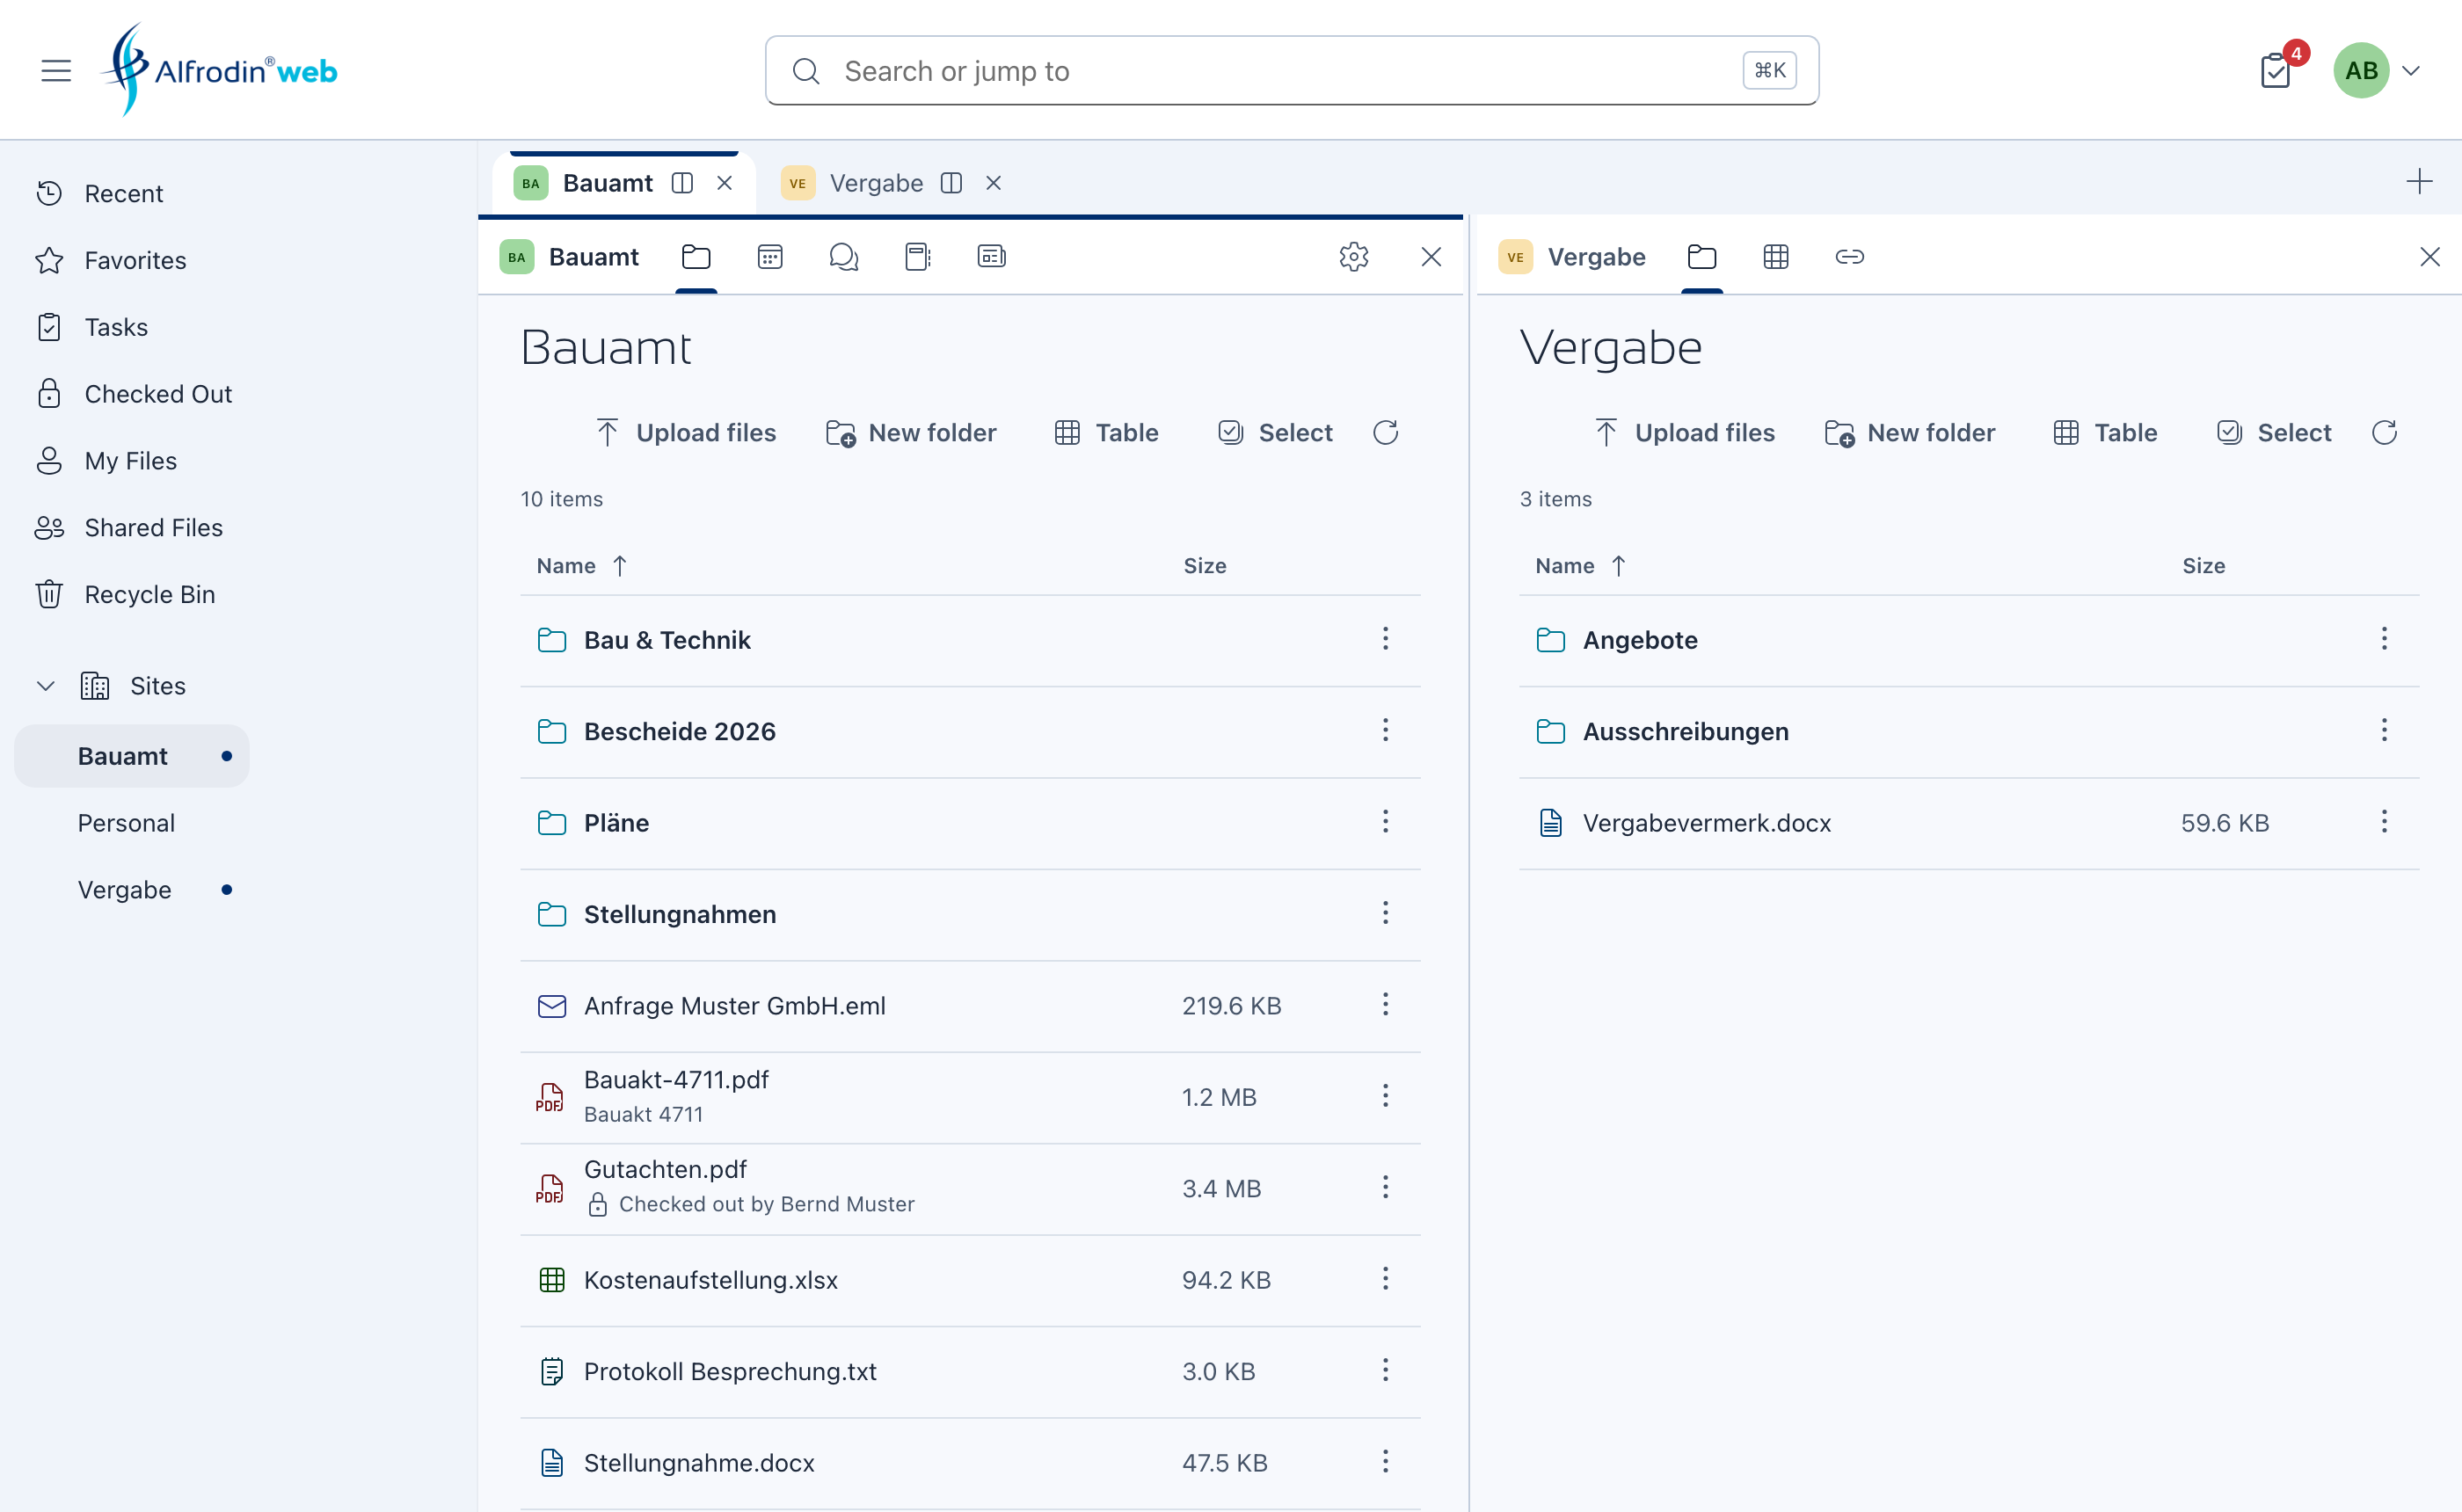Open Vergabe panel links icon
The height and width of the screenshot is (1512, 2462).
pos(1849,257)
